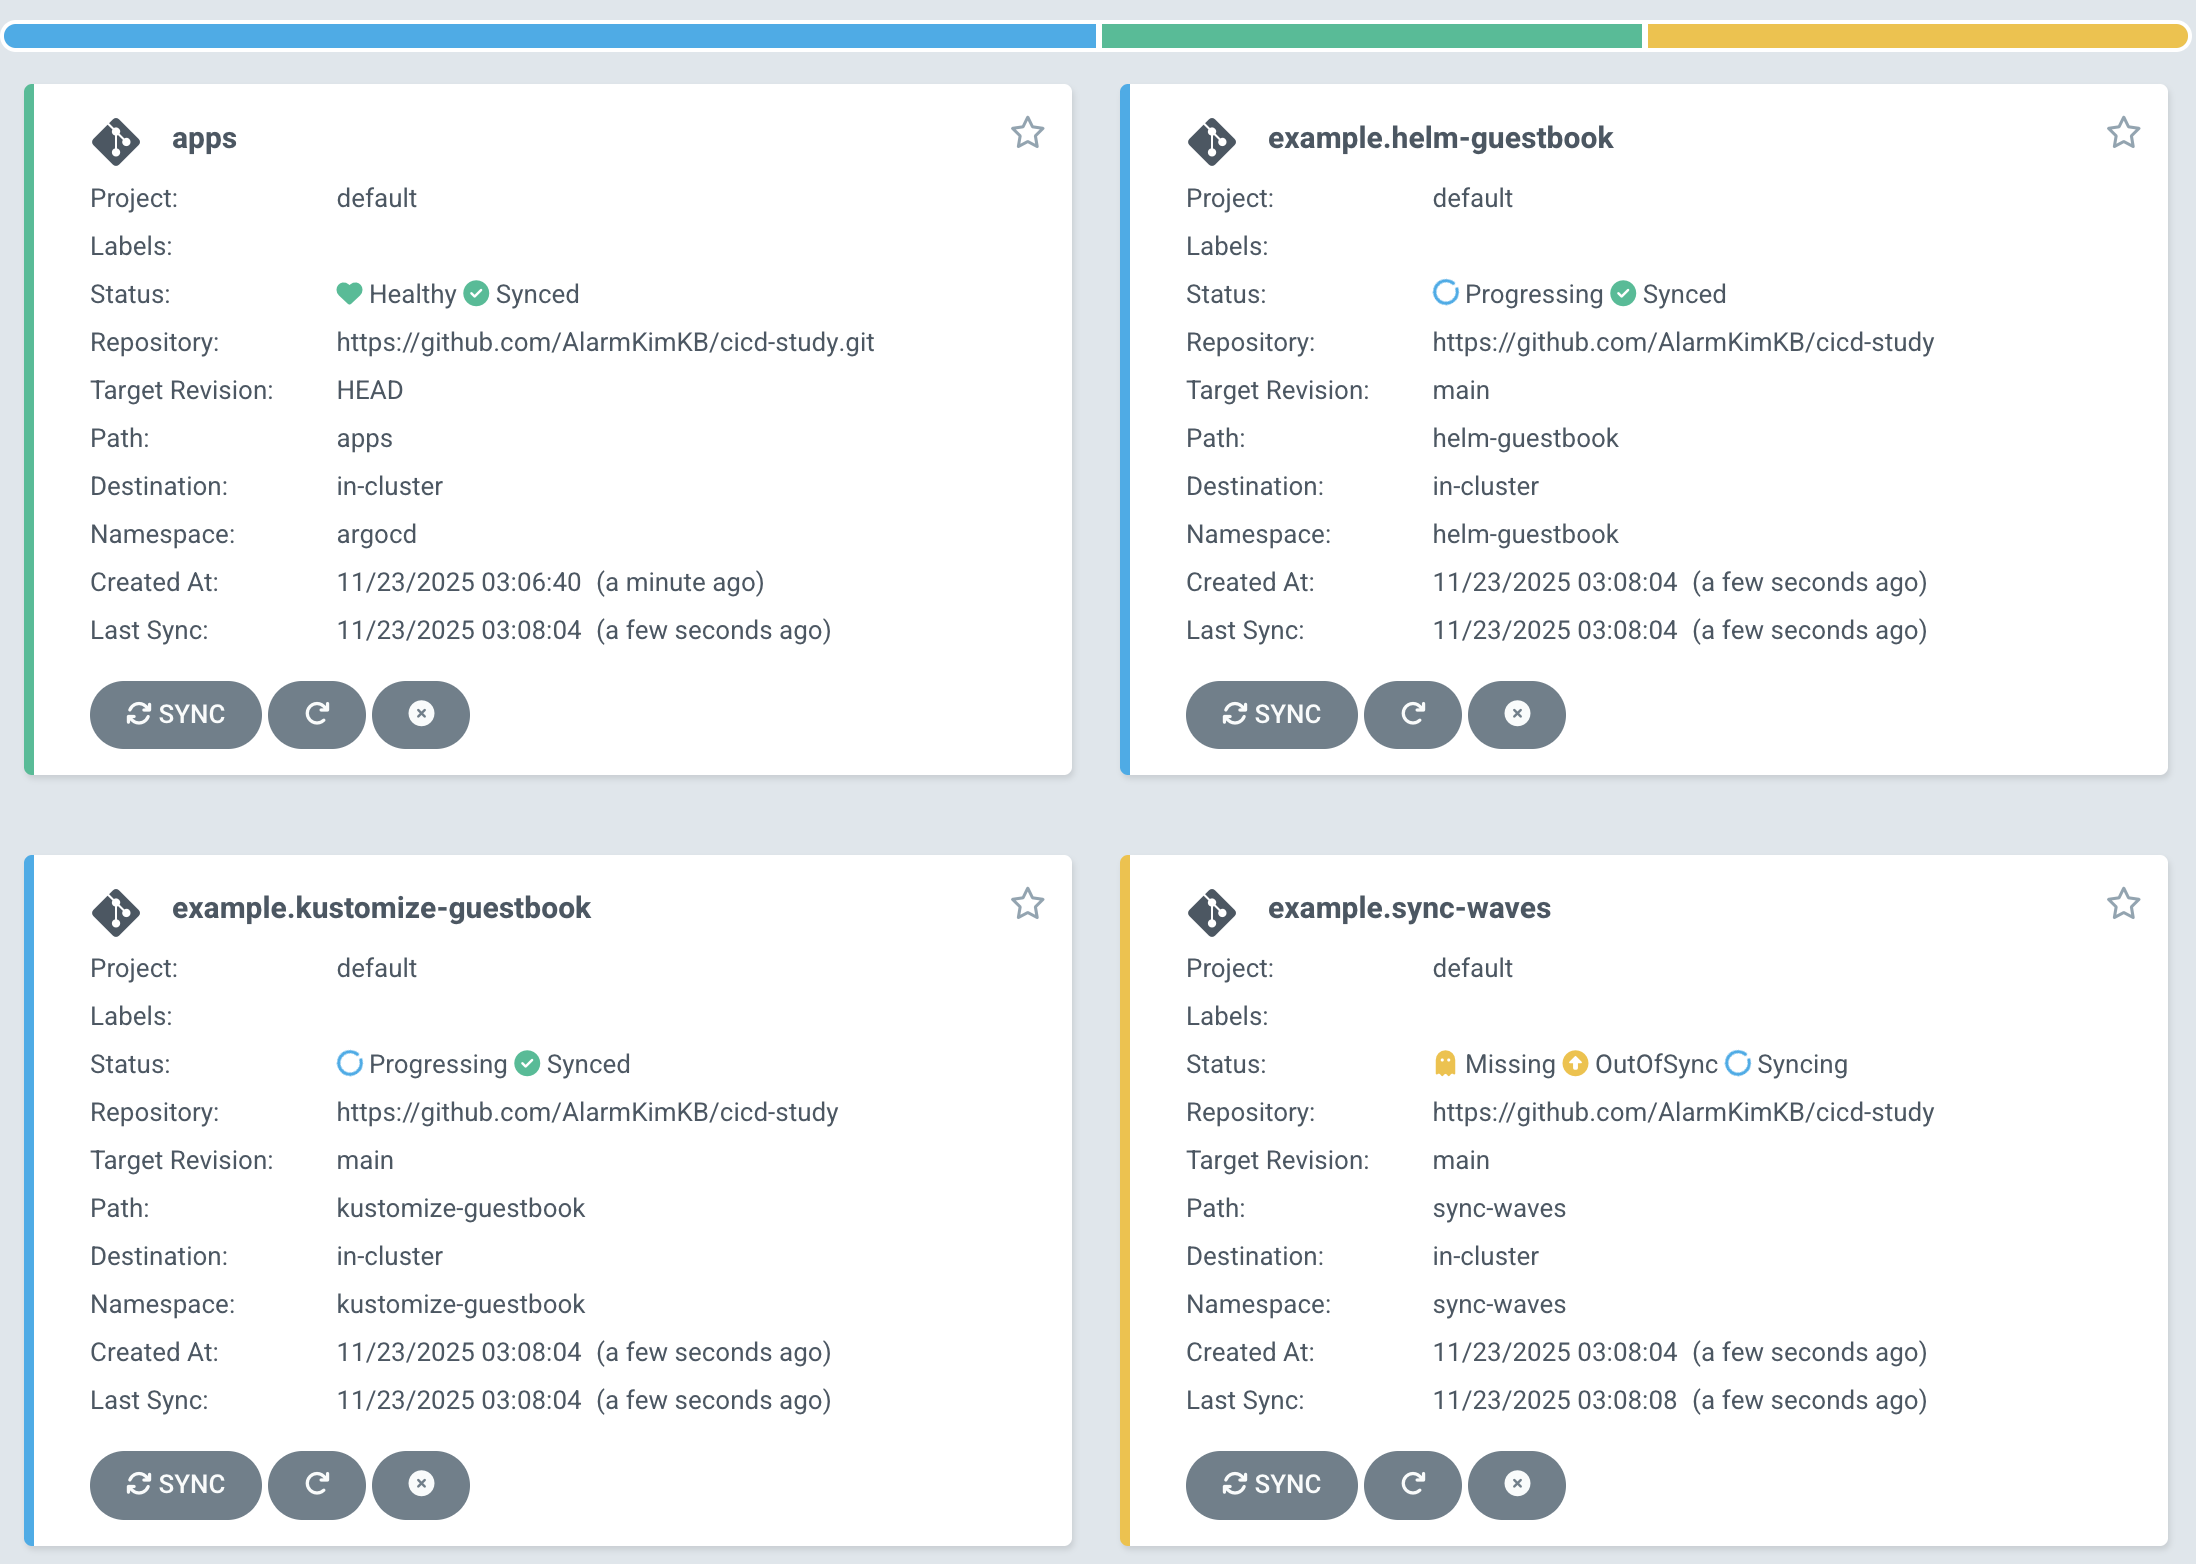Toggle favorite star on example.kustomize-guestbook
The width and height of the screenshot is (2196, 1564).
click(1027, 904)
